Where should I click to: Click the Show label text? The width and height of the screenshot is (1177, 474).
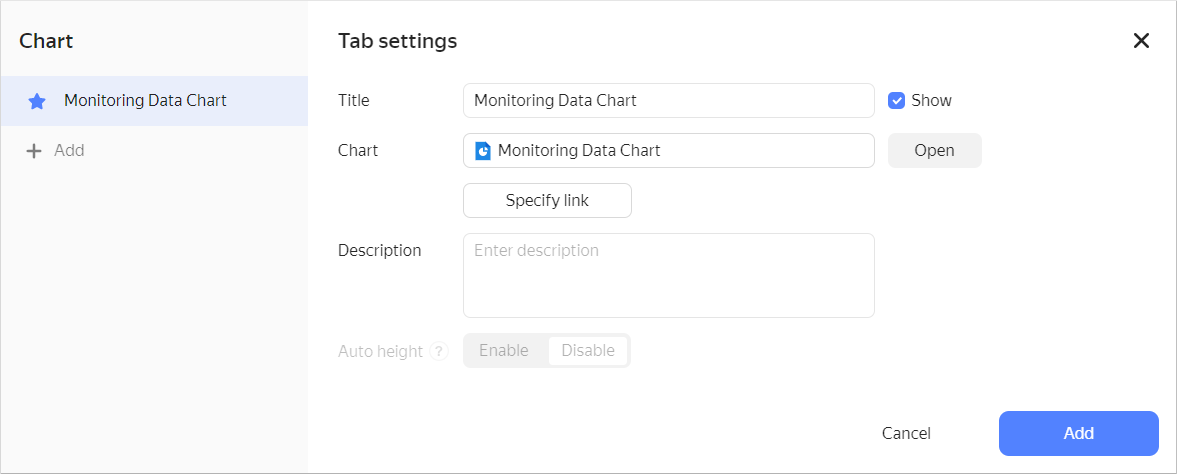(931, 101)
